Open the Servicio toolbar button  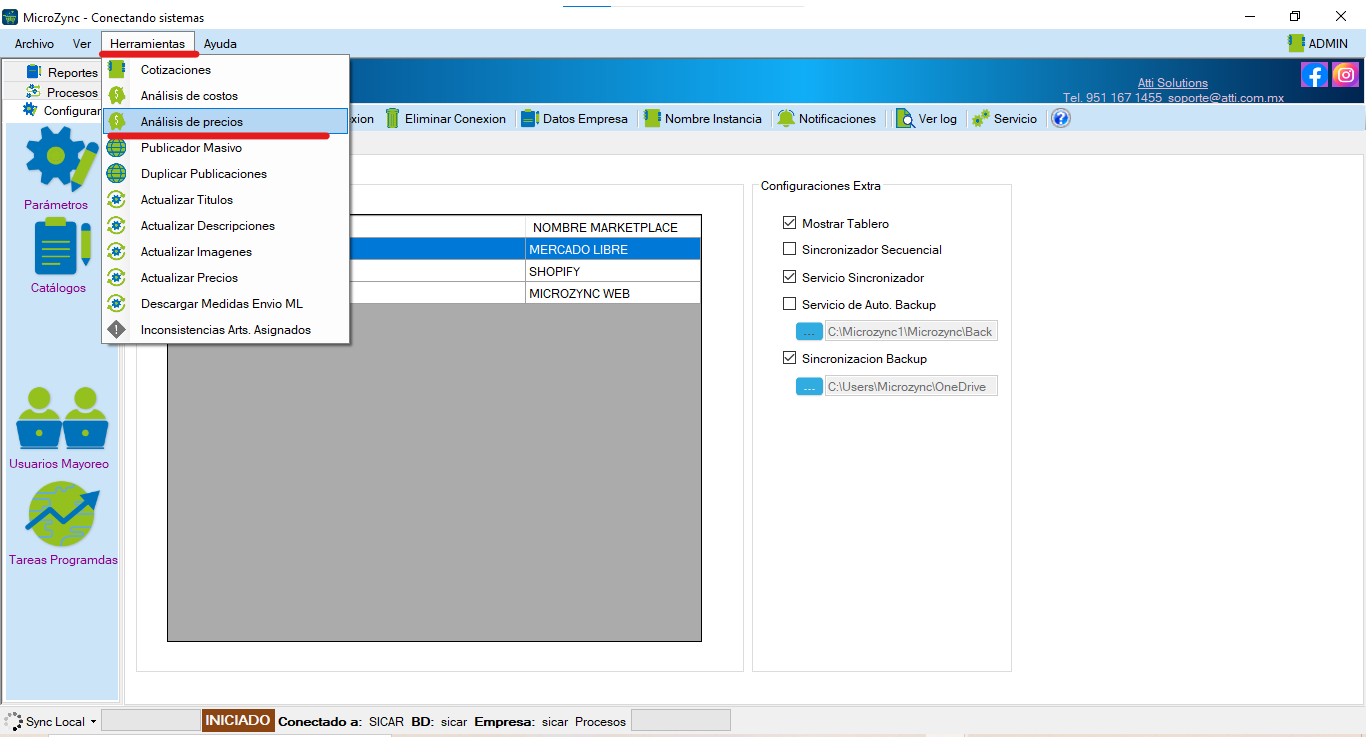click(1005, 118)
